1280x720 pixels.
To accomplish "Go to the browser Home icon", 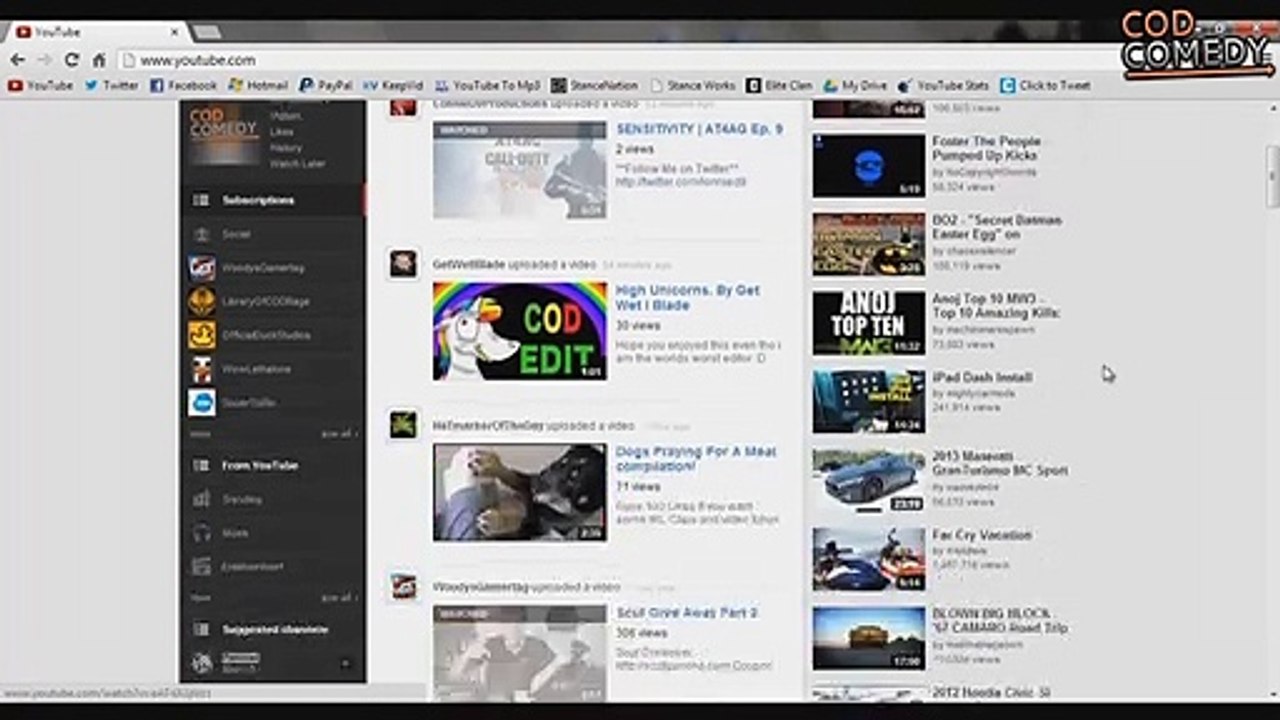I will (x=99, y=60).
